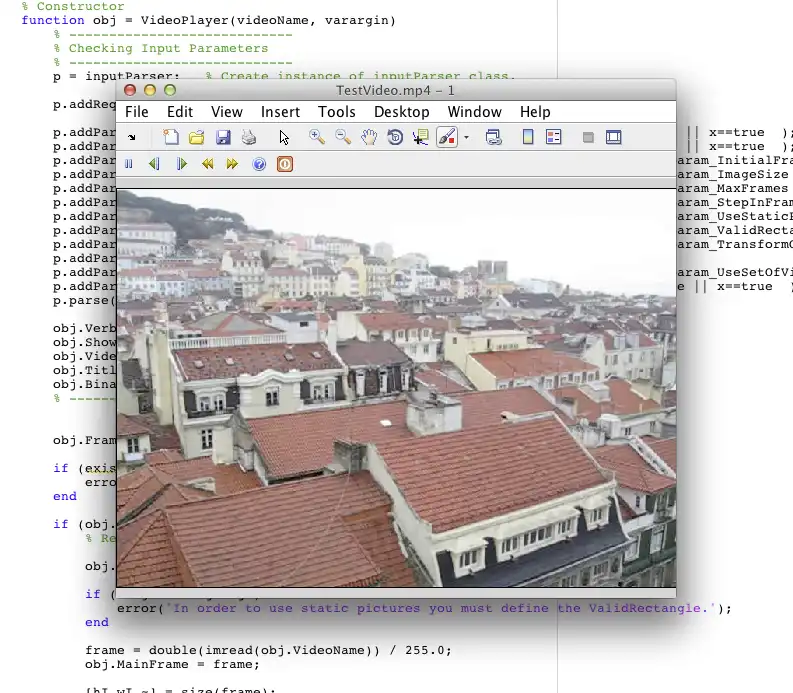793x693 pixels.
Task: Step one frame forward
Action: coord(181,164)
